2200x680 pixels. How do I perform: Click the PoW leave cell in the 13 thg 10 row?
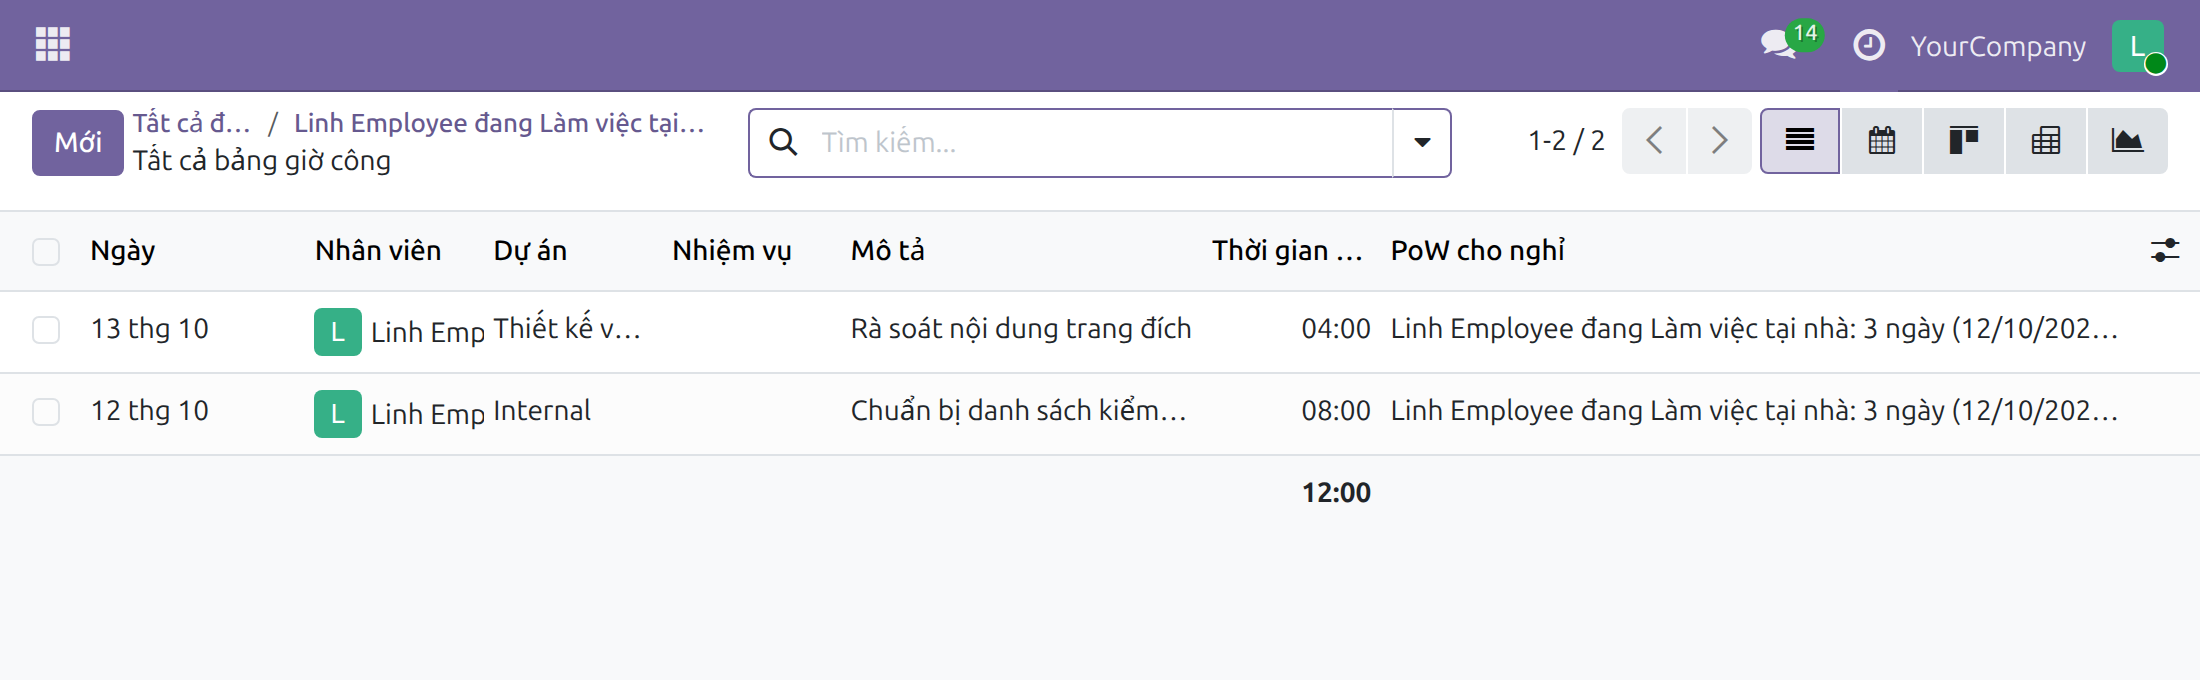coord(1754,329)
